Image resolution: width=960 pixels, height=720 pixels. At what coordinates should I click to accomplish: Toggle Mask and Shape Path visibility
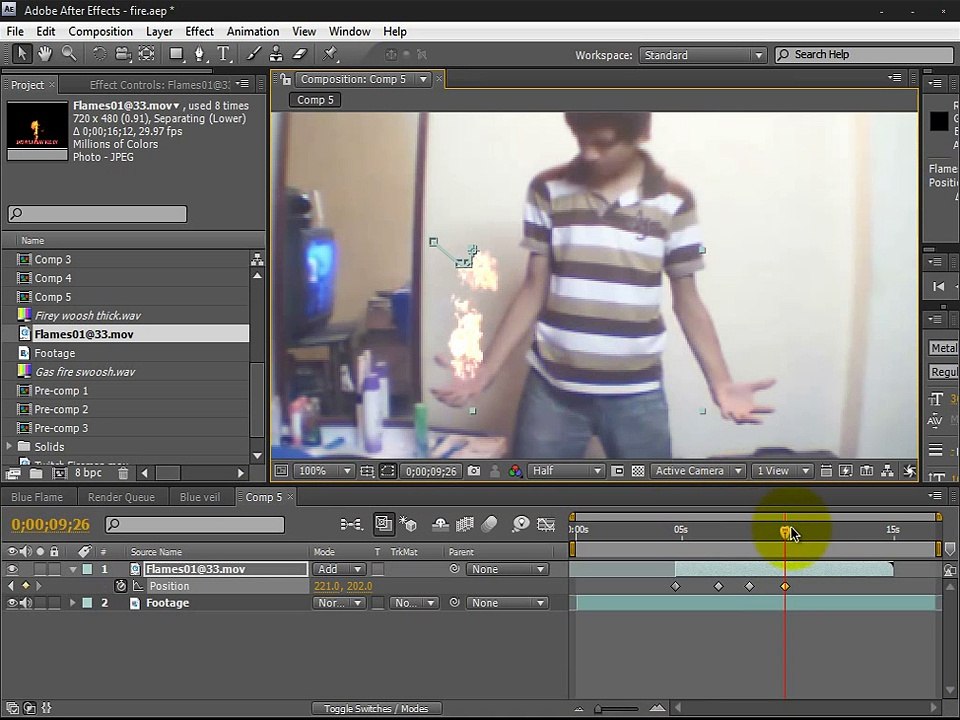click(388, 471)
